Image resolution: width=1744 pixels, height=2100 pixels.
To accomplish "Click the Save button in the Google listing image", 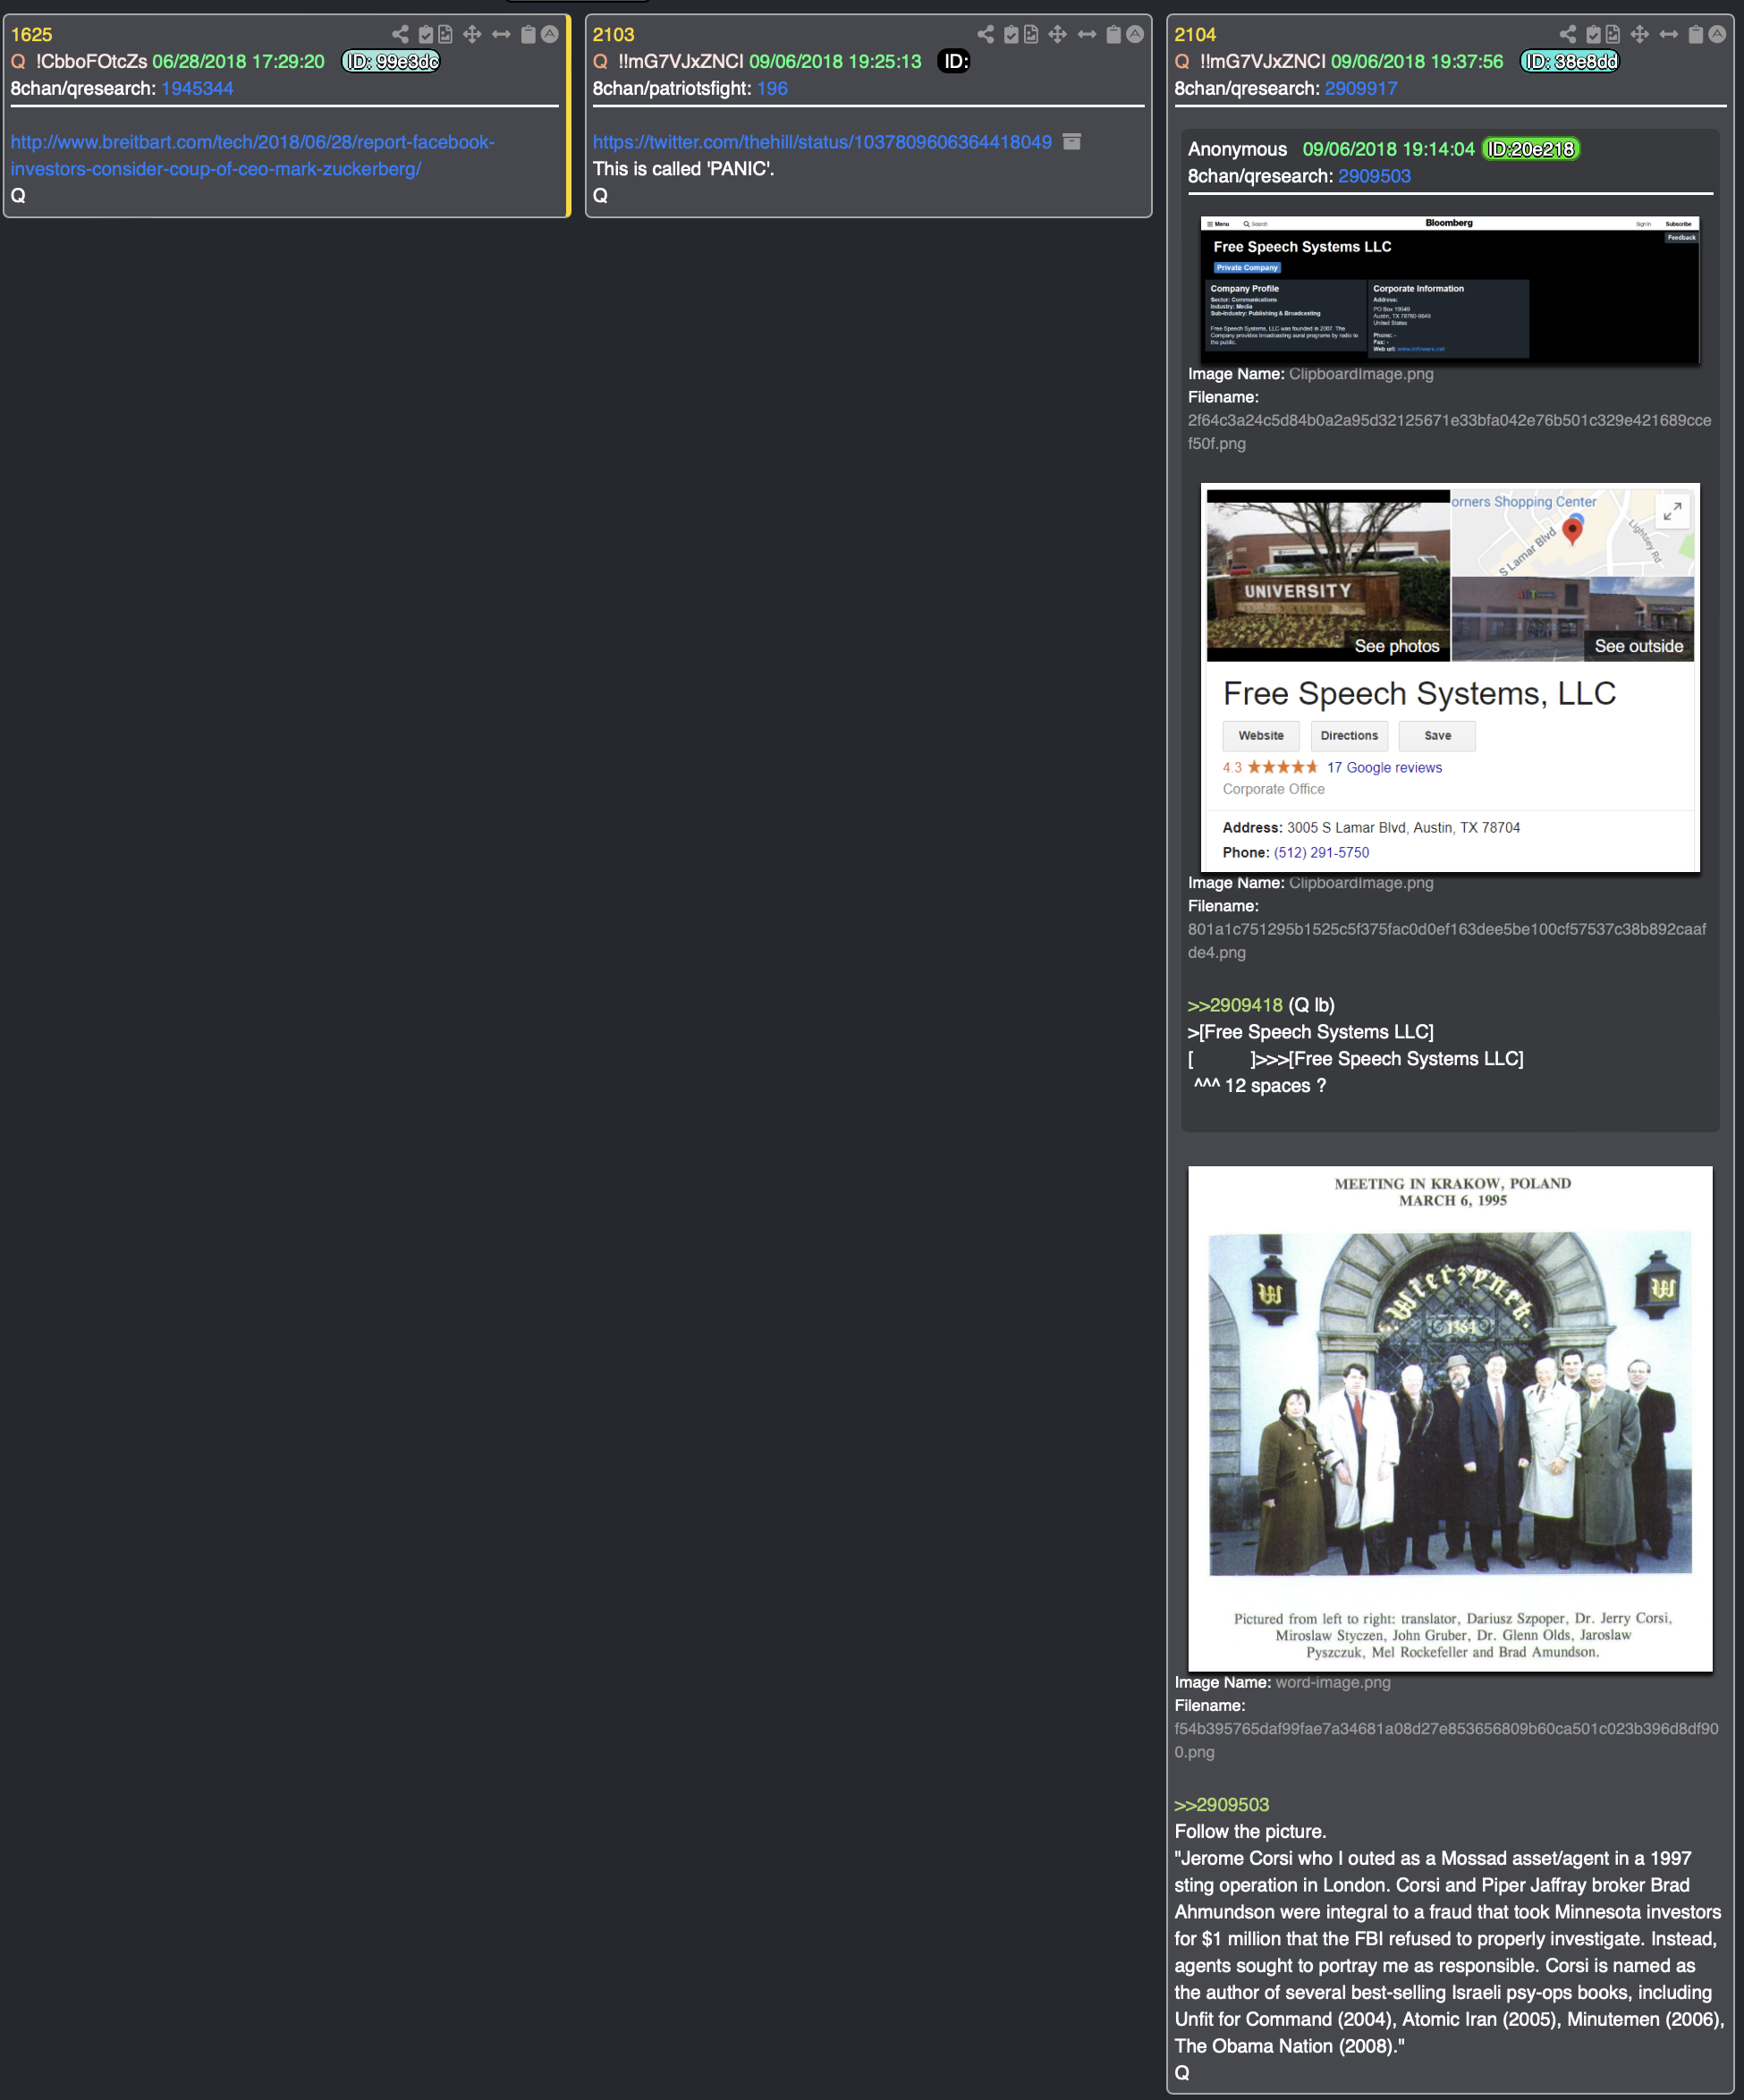I will (1437, 735).
